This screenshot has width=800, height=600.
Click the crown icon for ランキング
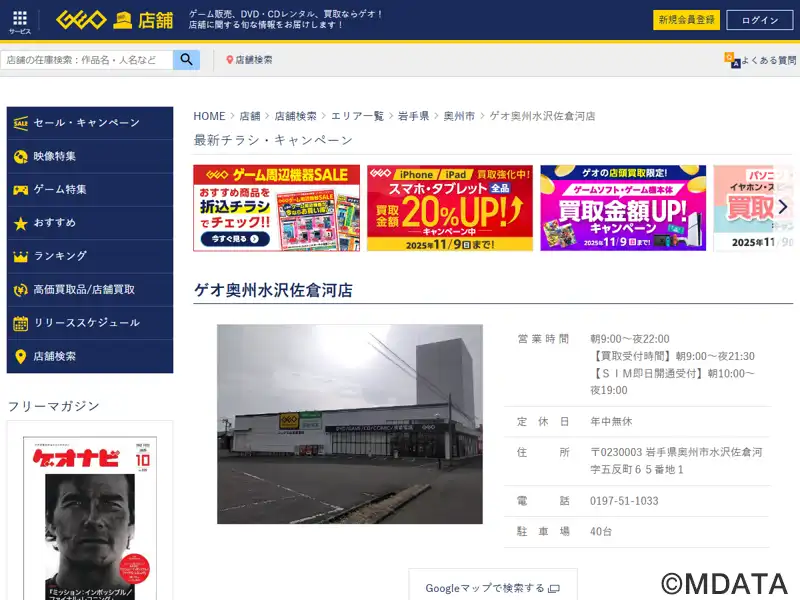(x=20, y=257)
